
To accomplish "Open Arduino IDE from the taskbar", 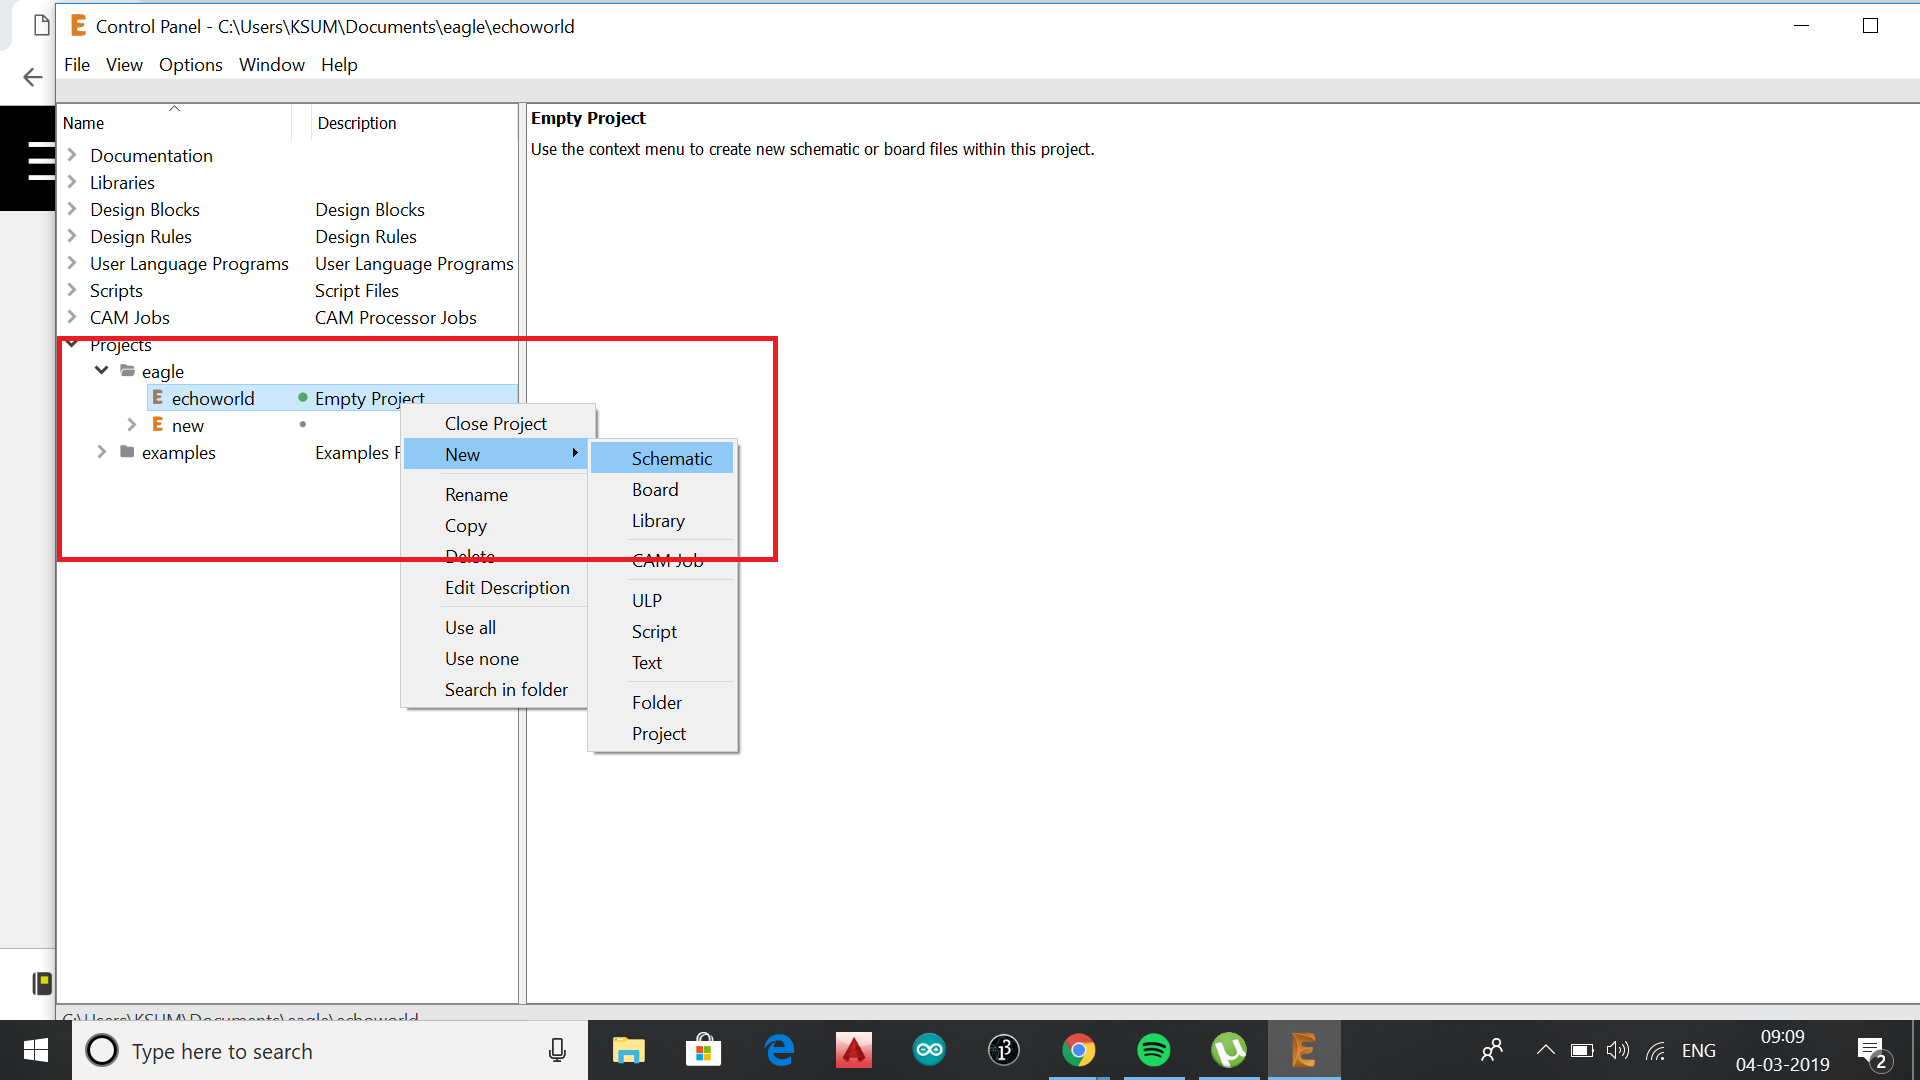I will coord(928,1050).
